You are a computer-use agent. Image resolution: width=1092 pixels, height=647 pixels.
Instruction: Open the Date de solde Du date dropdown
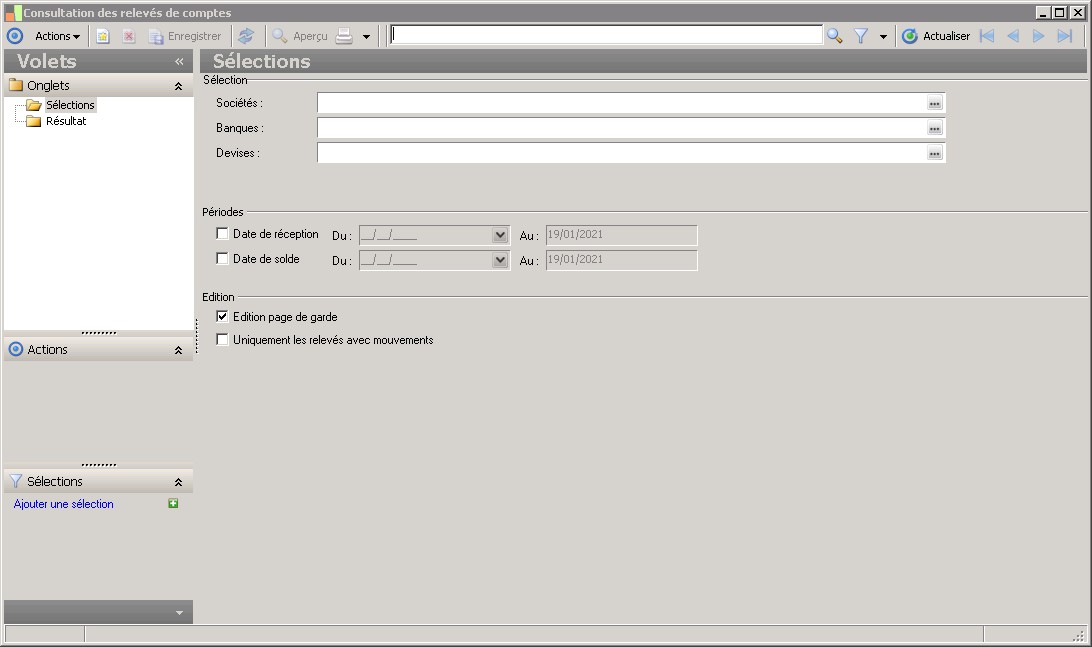point(500,260)
